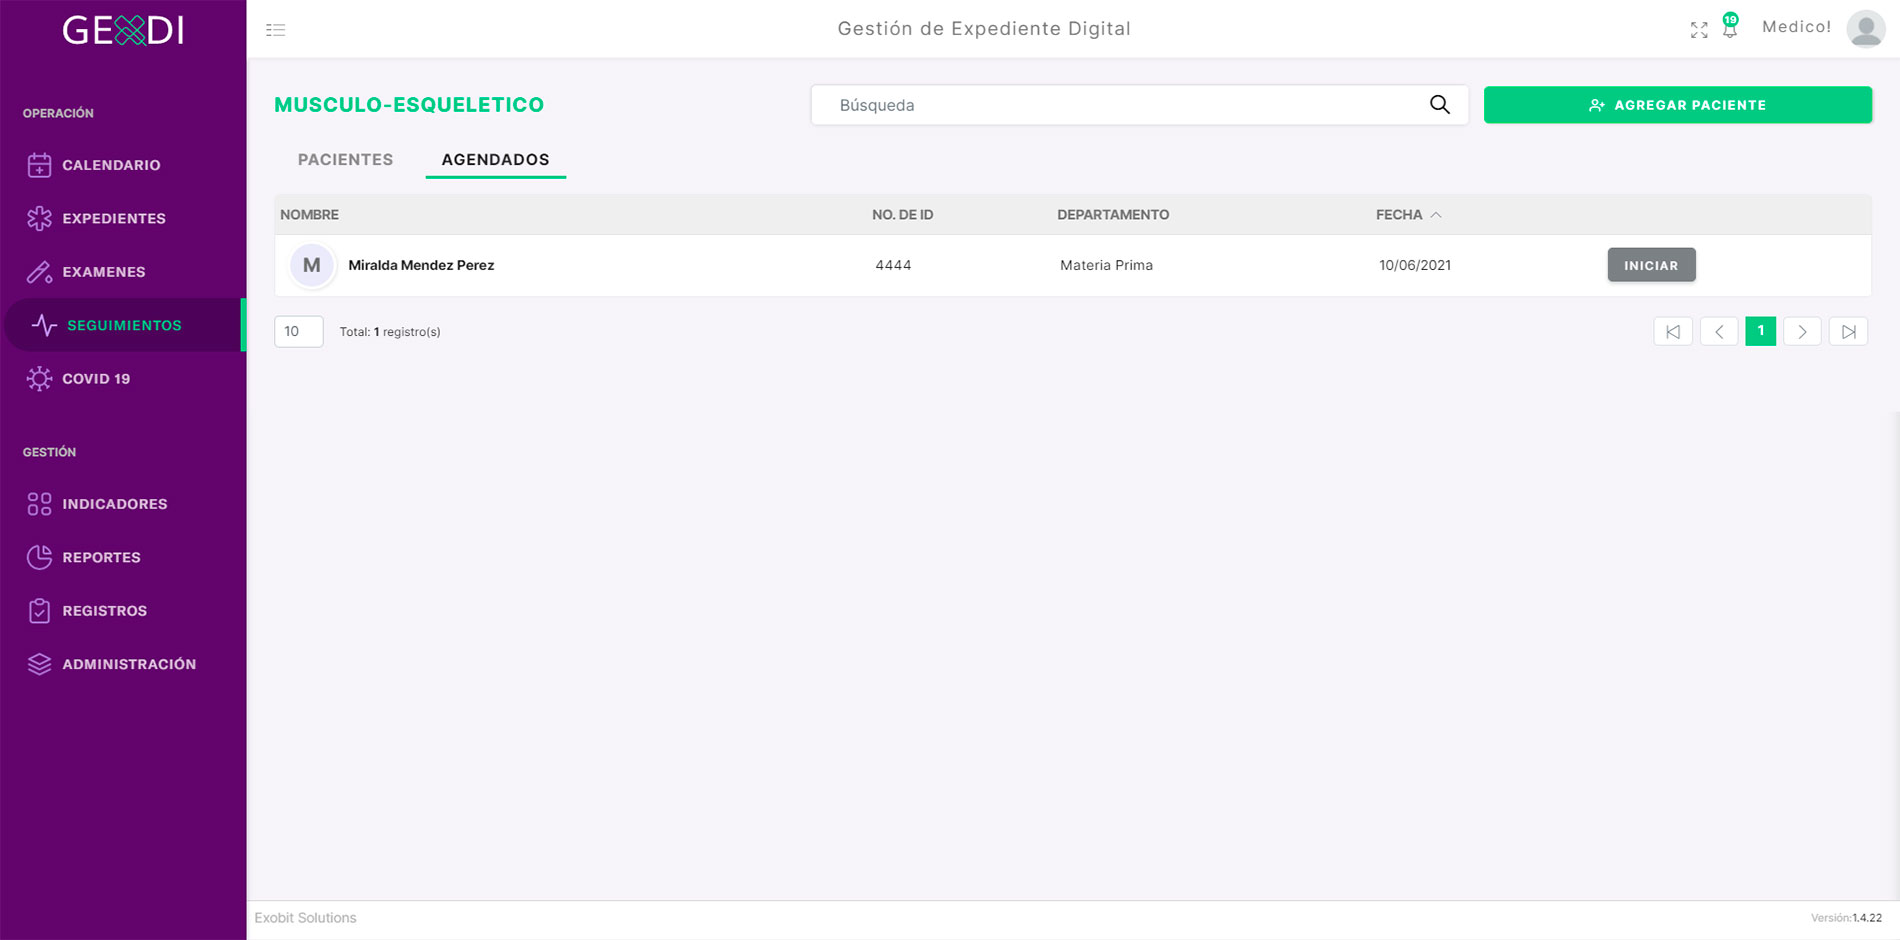Click the Registros clipboard icon
This screenshot has height=940, width=1900.
tap(39, 611)
